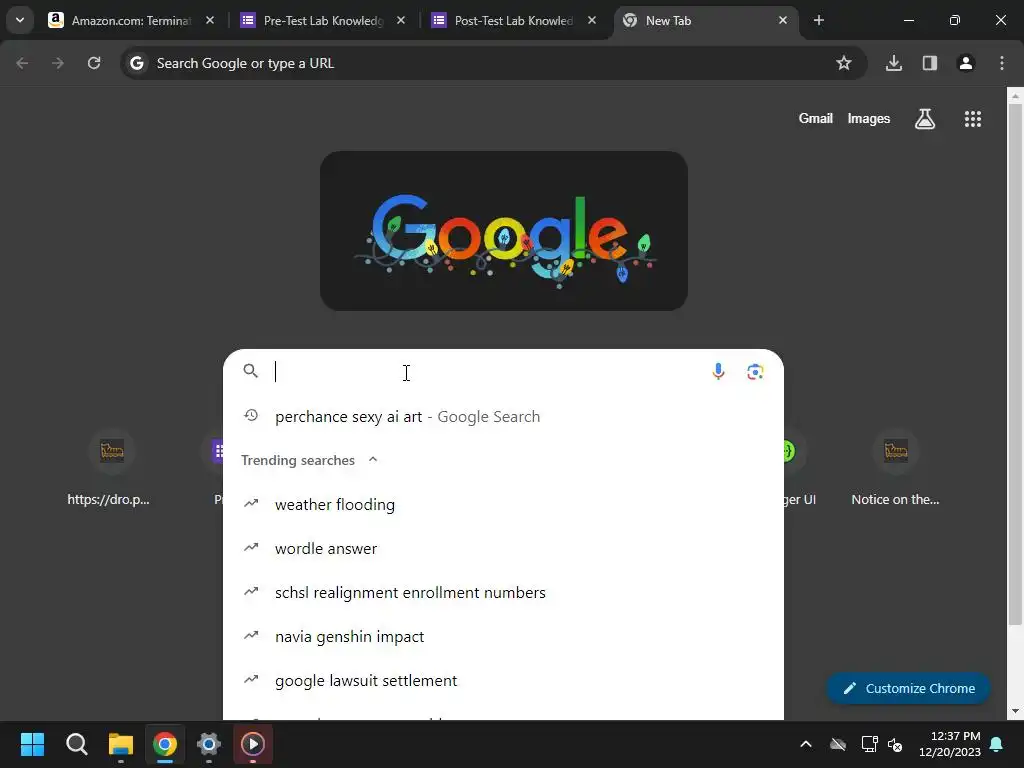Click the Google holiday lights doodle
Image resolution: width=1024 pixels, height=768 pixels.
504,231
